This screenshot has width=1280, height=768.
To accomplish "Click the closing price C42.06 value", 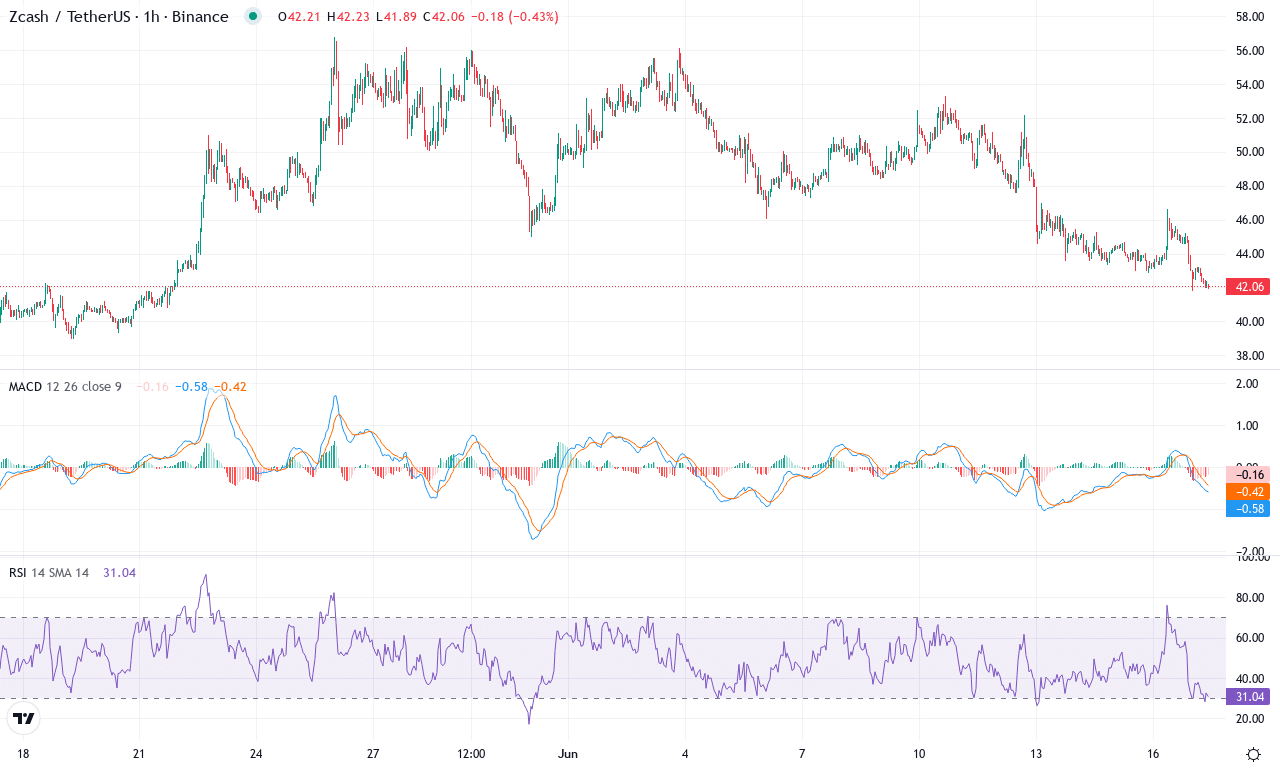I will (x=444, y=17).
